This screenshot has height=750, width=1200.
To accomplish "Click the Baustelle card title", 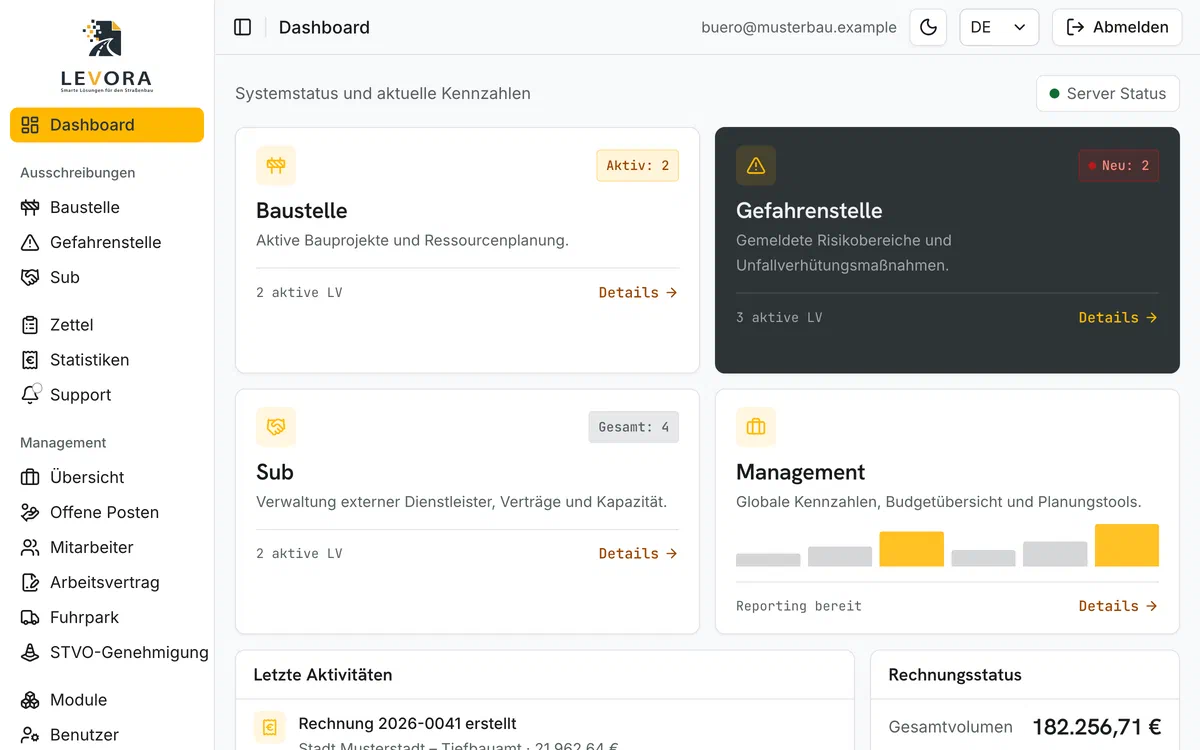I will click(302, 211).
